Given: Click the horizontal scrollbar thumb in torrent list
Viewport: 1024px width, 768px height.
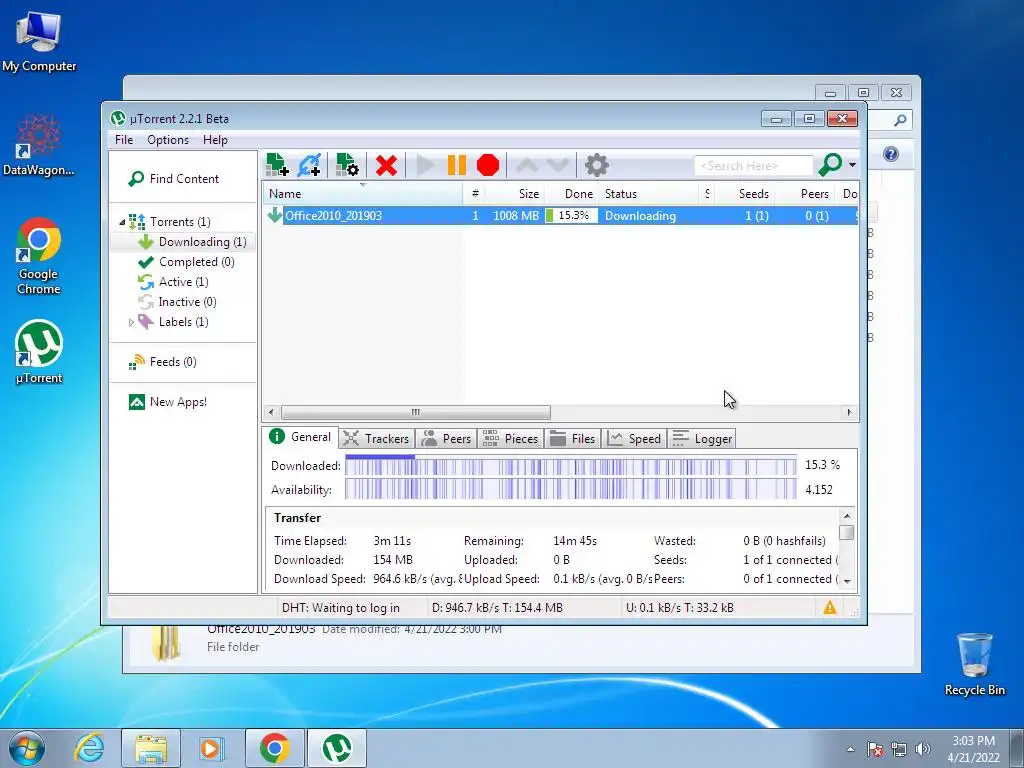Looking at the screenshot, I should [x=416, y=412].
